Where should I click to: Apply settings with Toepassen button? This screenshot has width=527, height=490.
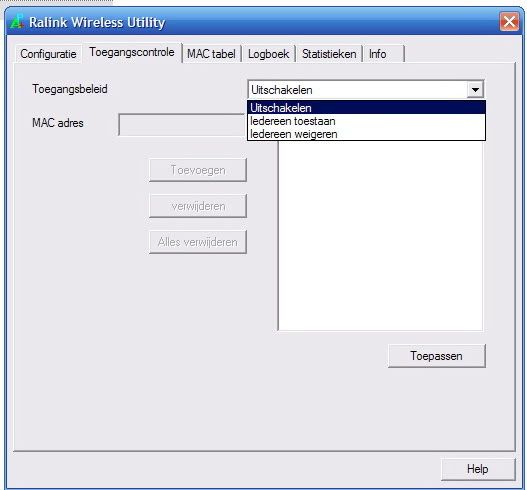(437, 356)
